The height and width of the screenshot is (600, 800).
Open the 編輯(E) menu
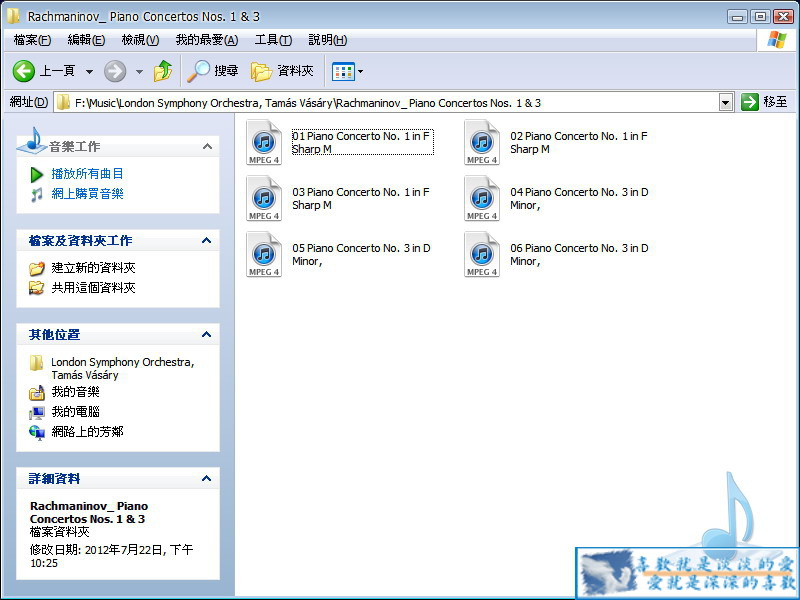(86, 40)
